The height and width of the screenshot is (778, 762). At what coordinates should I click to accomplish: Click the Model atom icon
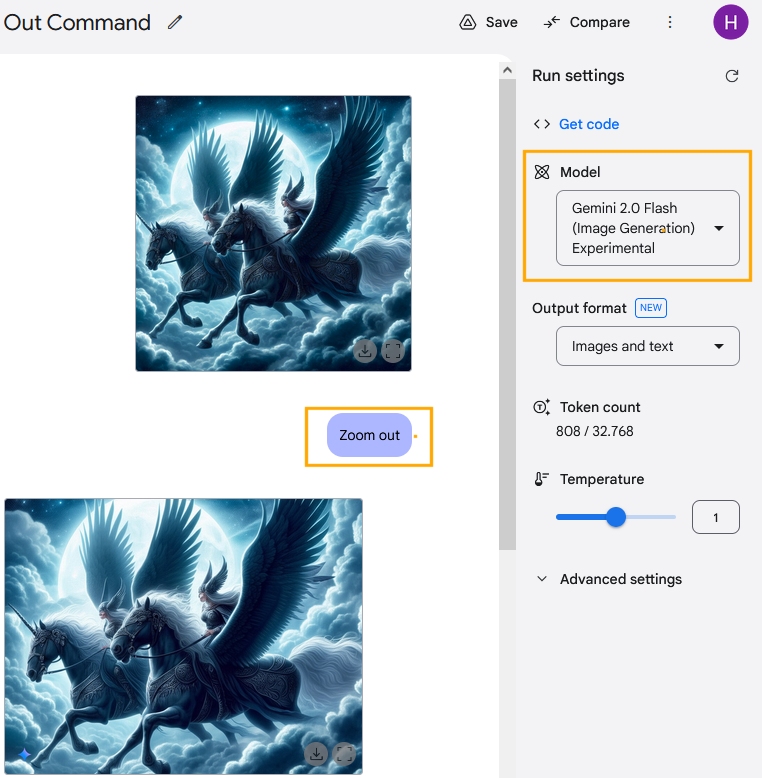coord(542,172)
